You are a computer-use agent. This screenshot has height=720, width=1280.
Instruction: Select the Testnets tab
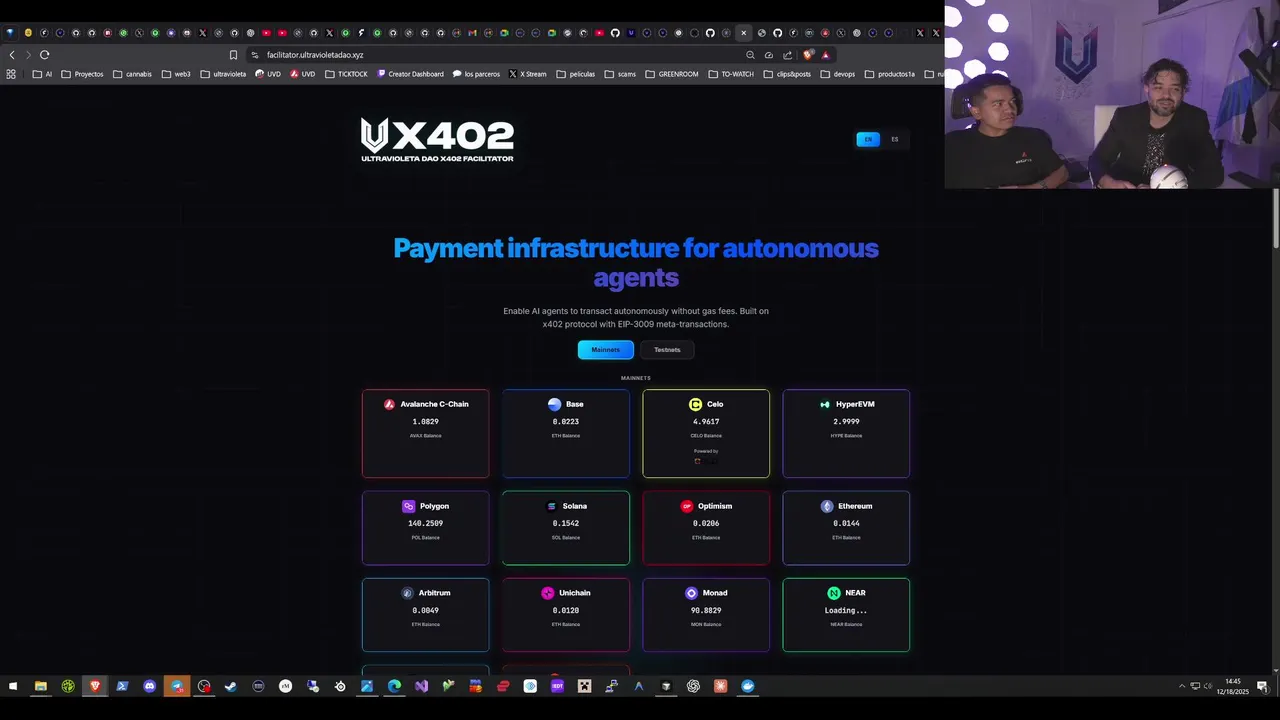[667, 350]
